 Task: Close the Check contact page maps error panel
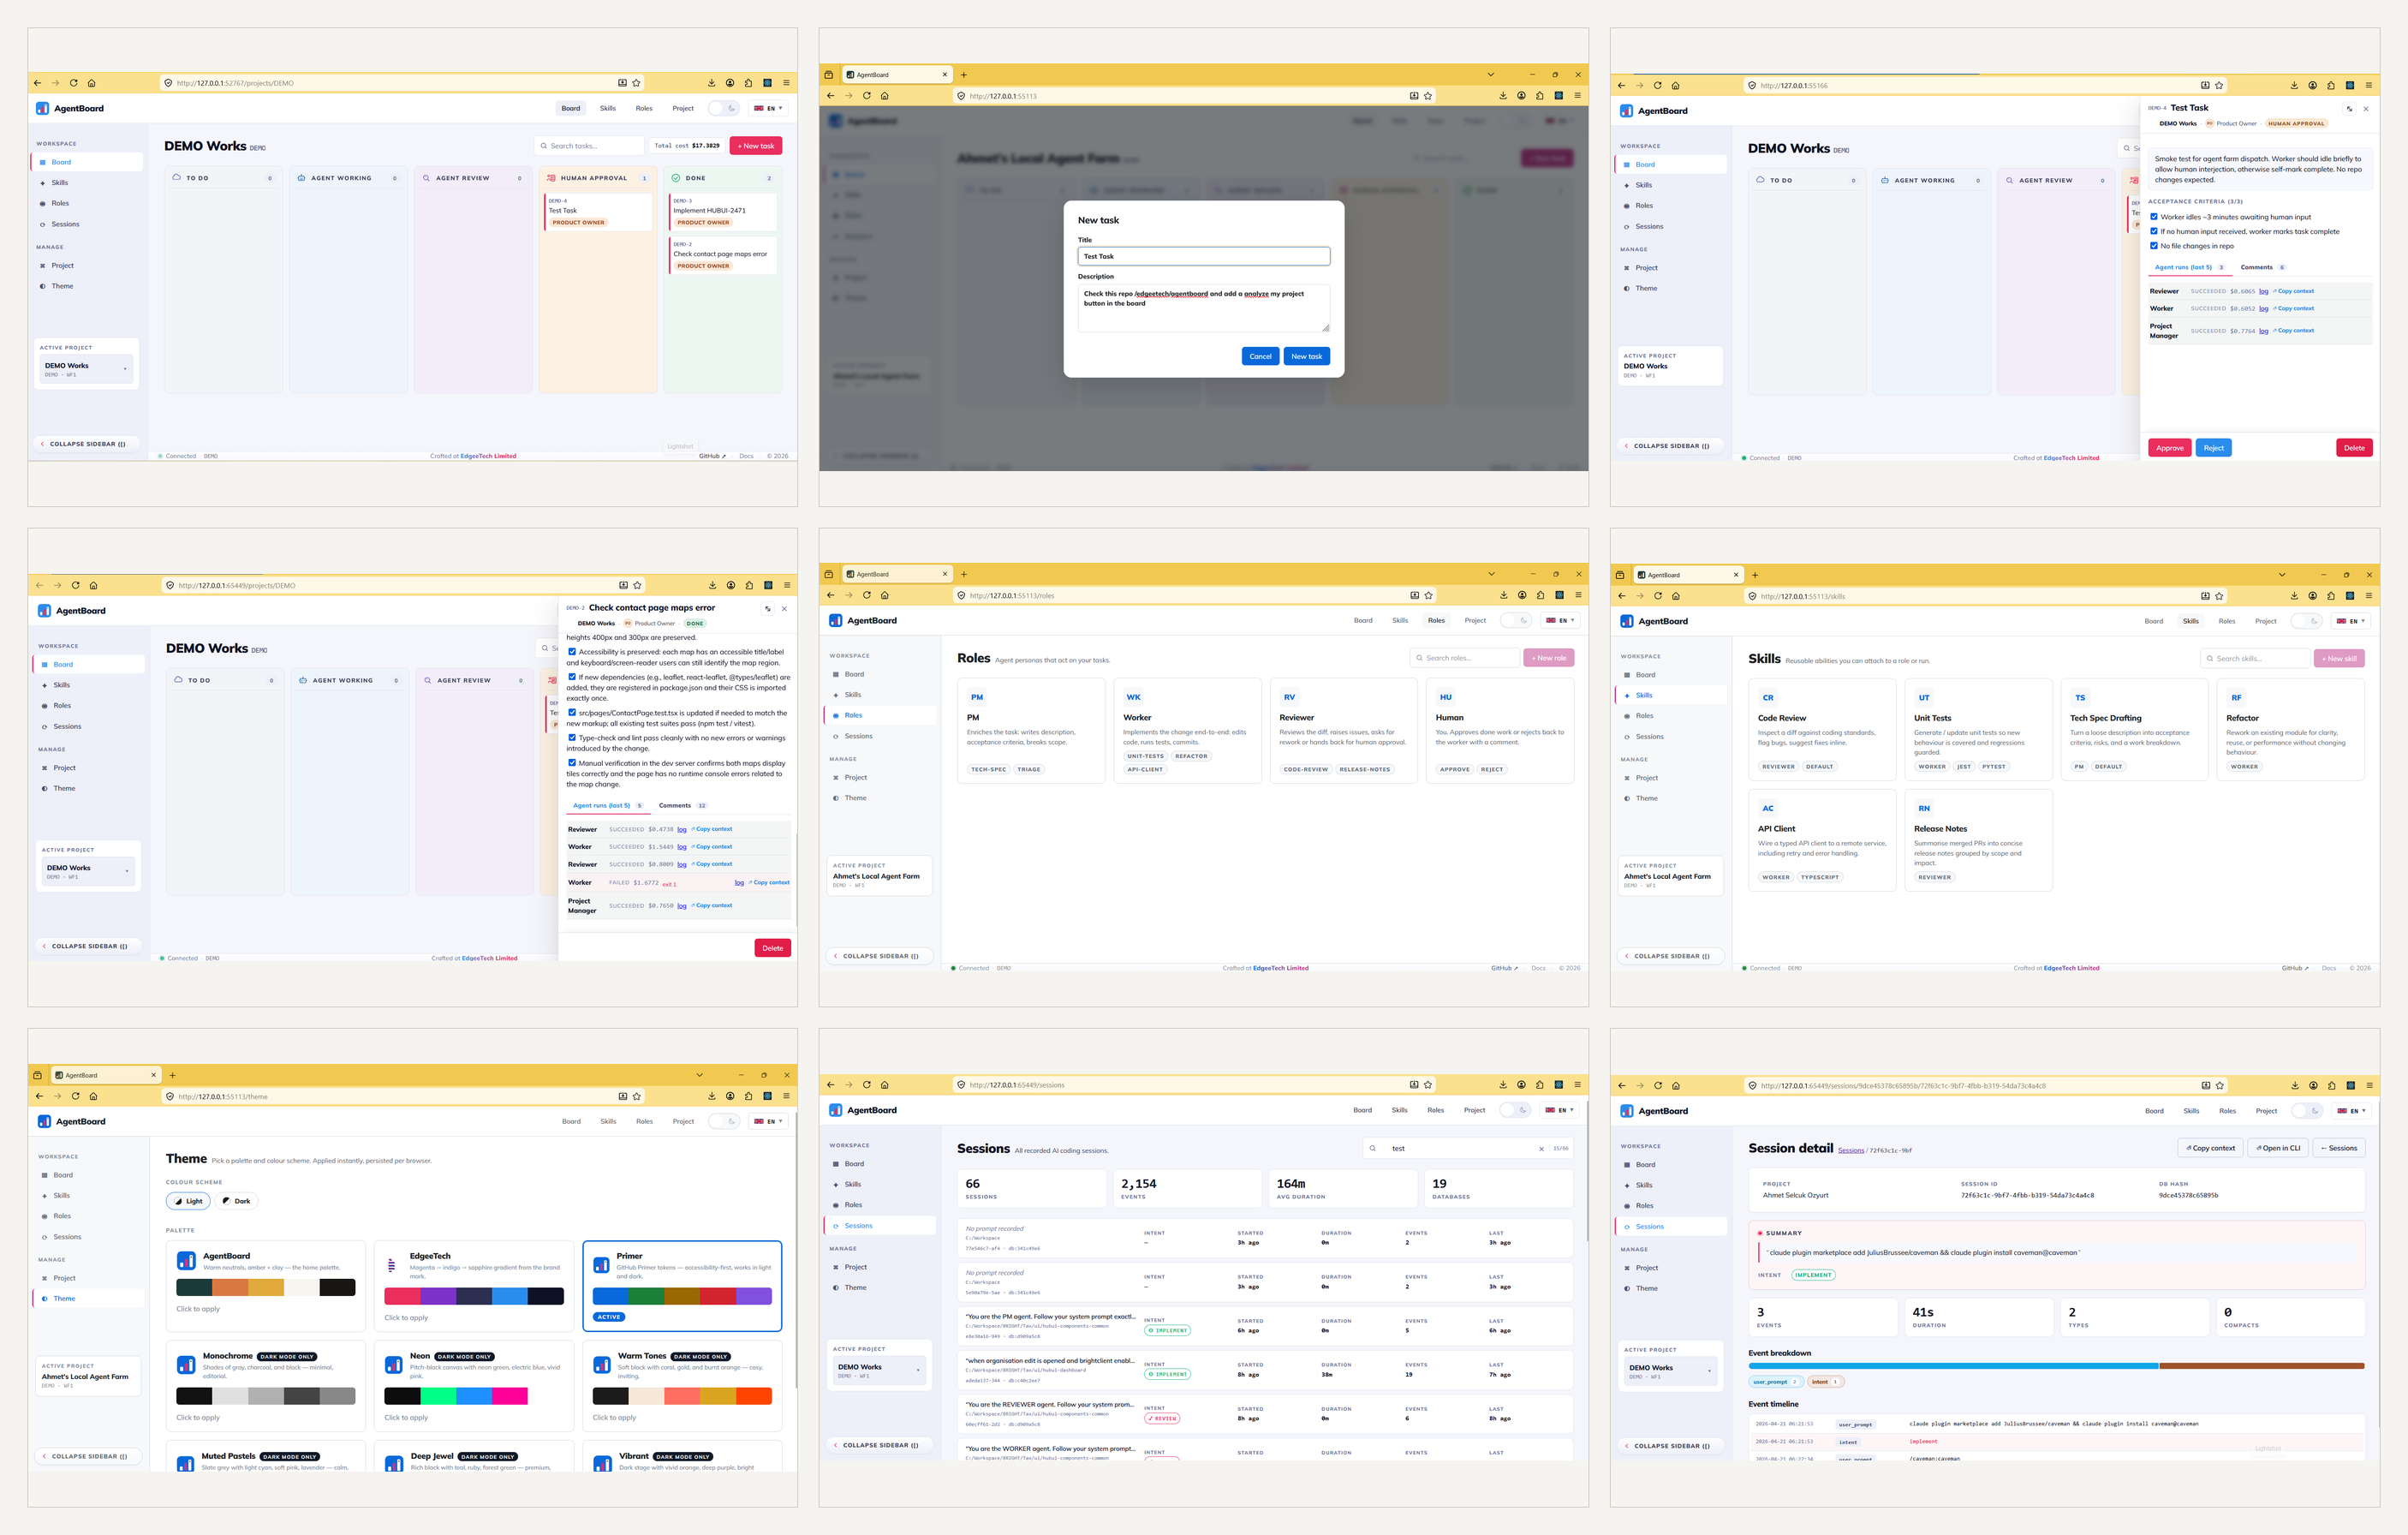coord(784,608)
